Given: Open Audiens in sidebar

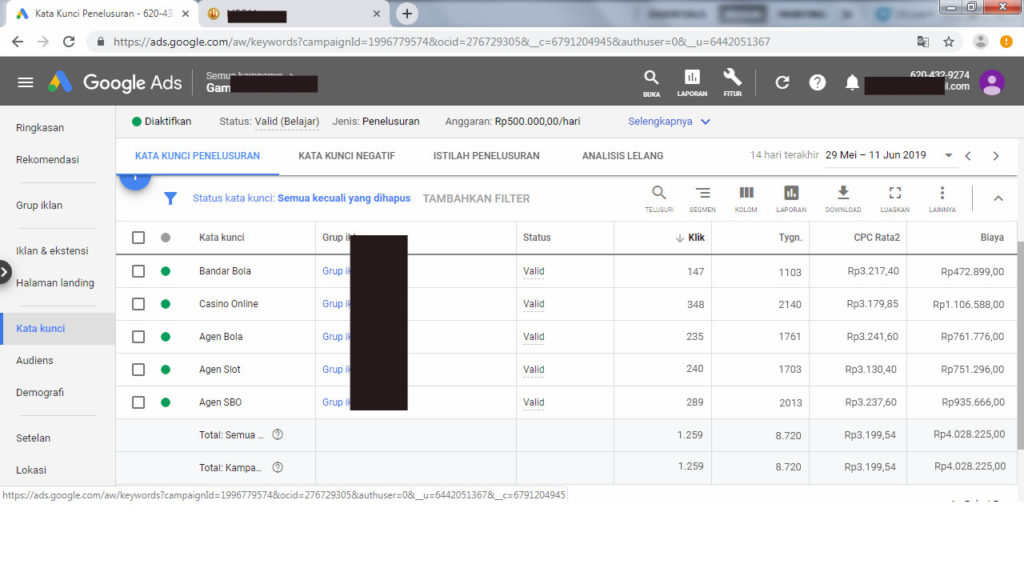Looking at the screenshot, I should 35,360.
